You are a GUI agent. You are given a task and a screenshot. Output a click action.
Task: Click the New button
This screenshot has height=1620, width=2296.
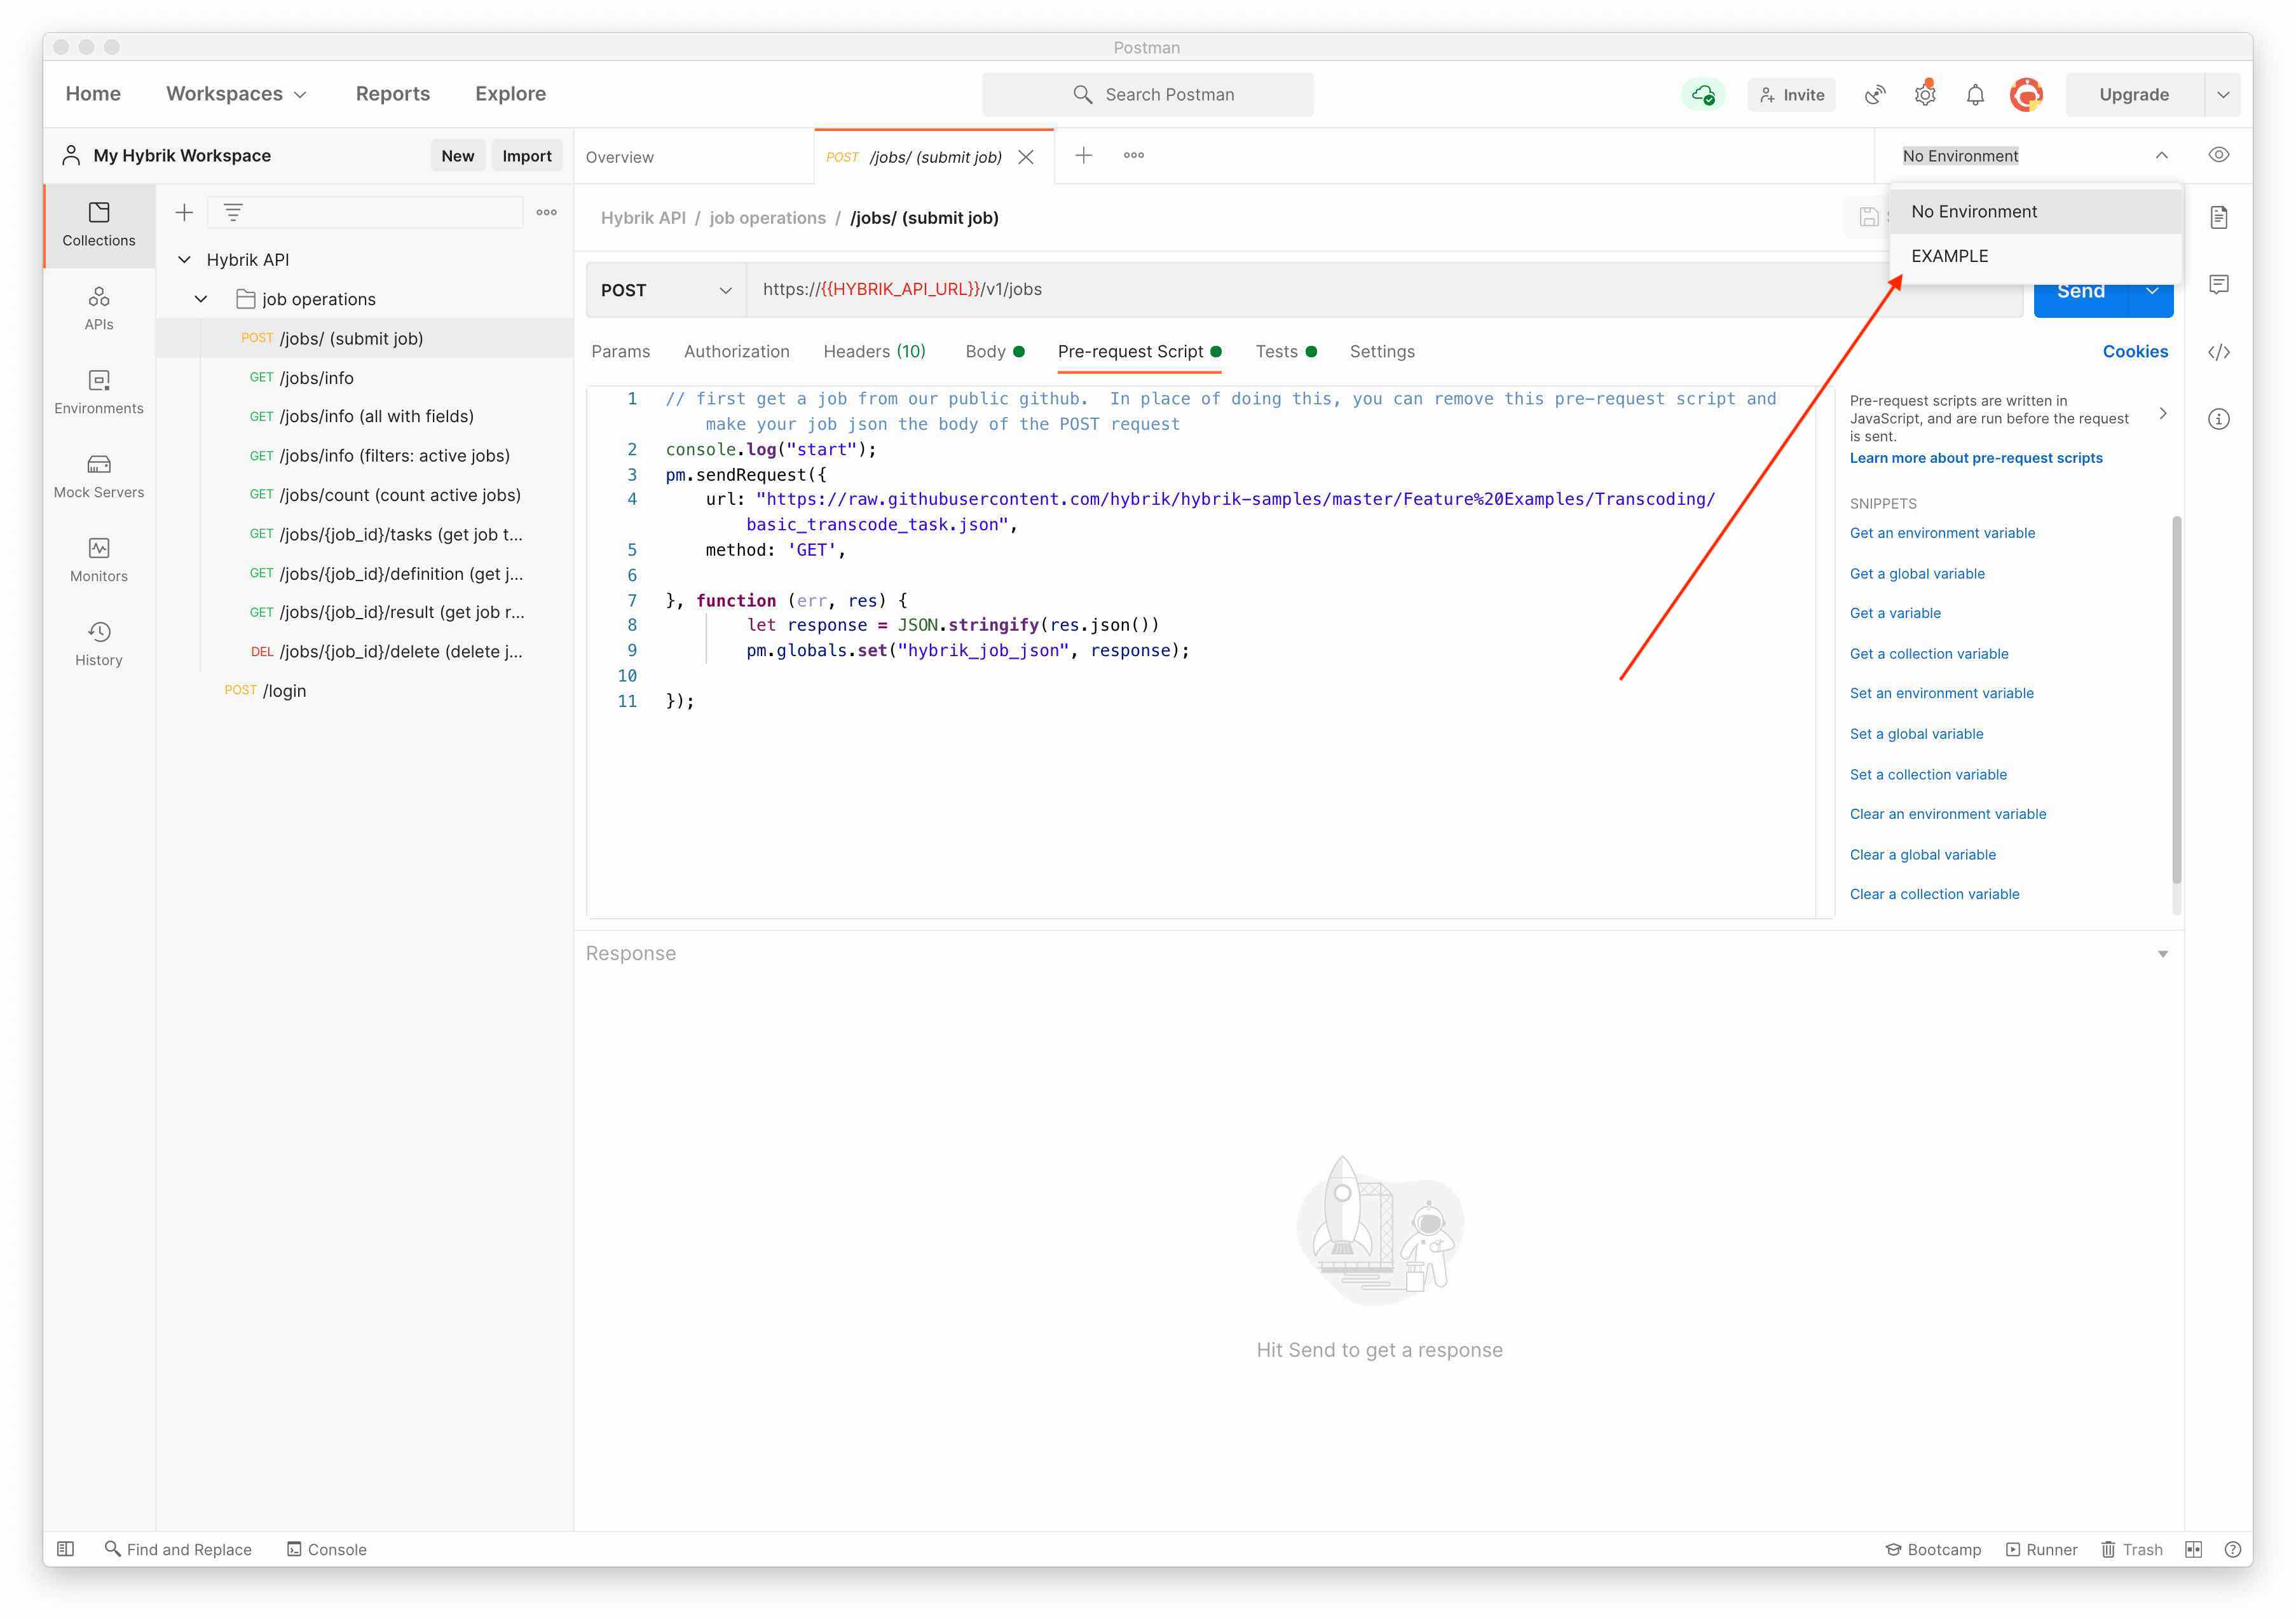tap(458, 155)
